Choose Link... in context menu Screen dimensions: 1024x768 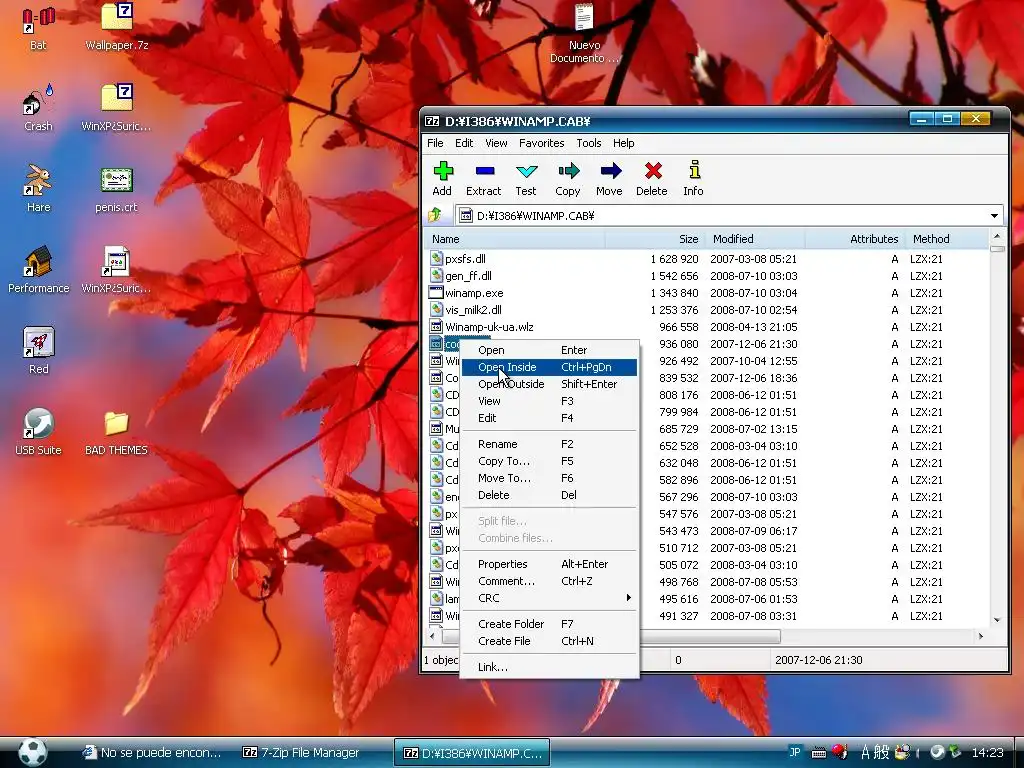click(x=549, y=667)
